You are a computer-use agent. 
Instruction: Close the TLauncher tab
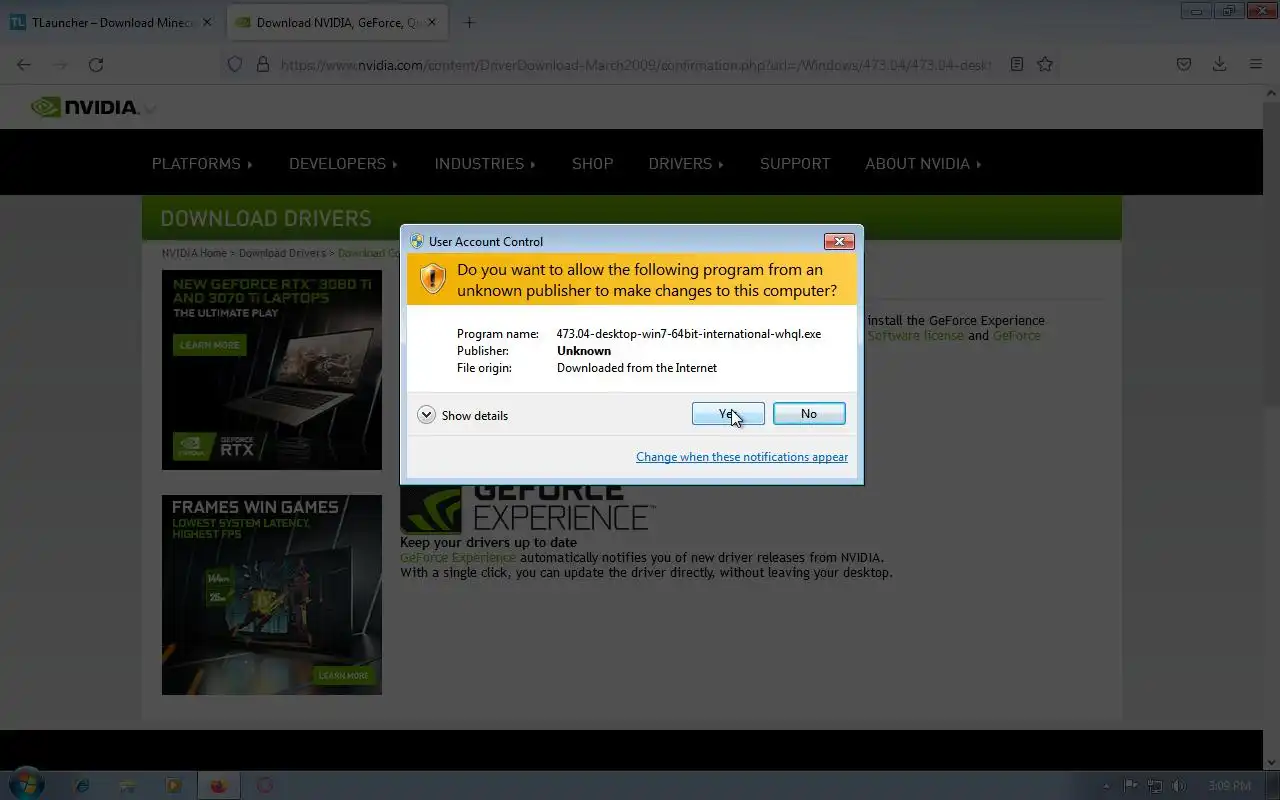(x=207, y=22)
